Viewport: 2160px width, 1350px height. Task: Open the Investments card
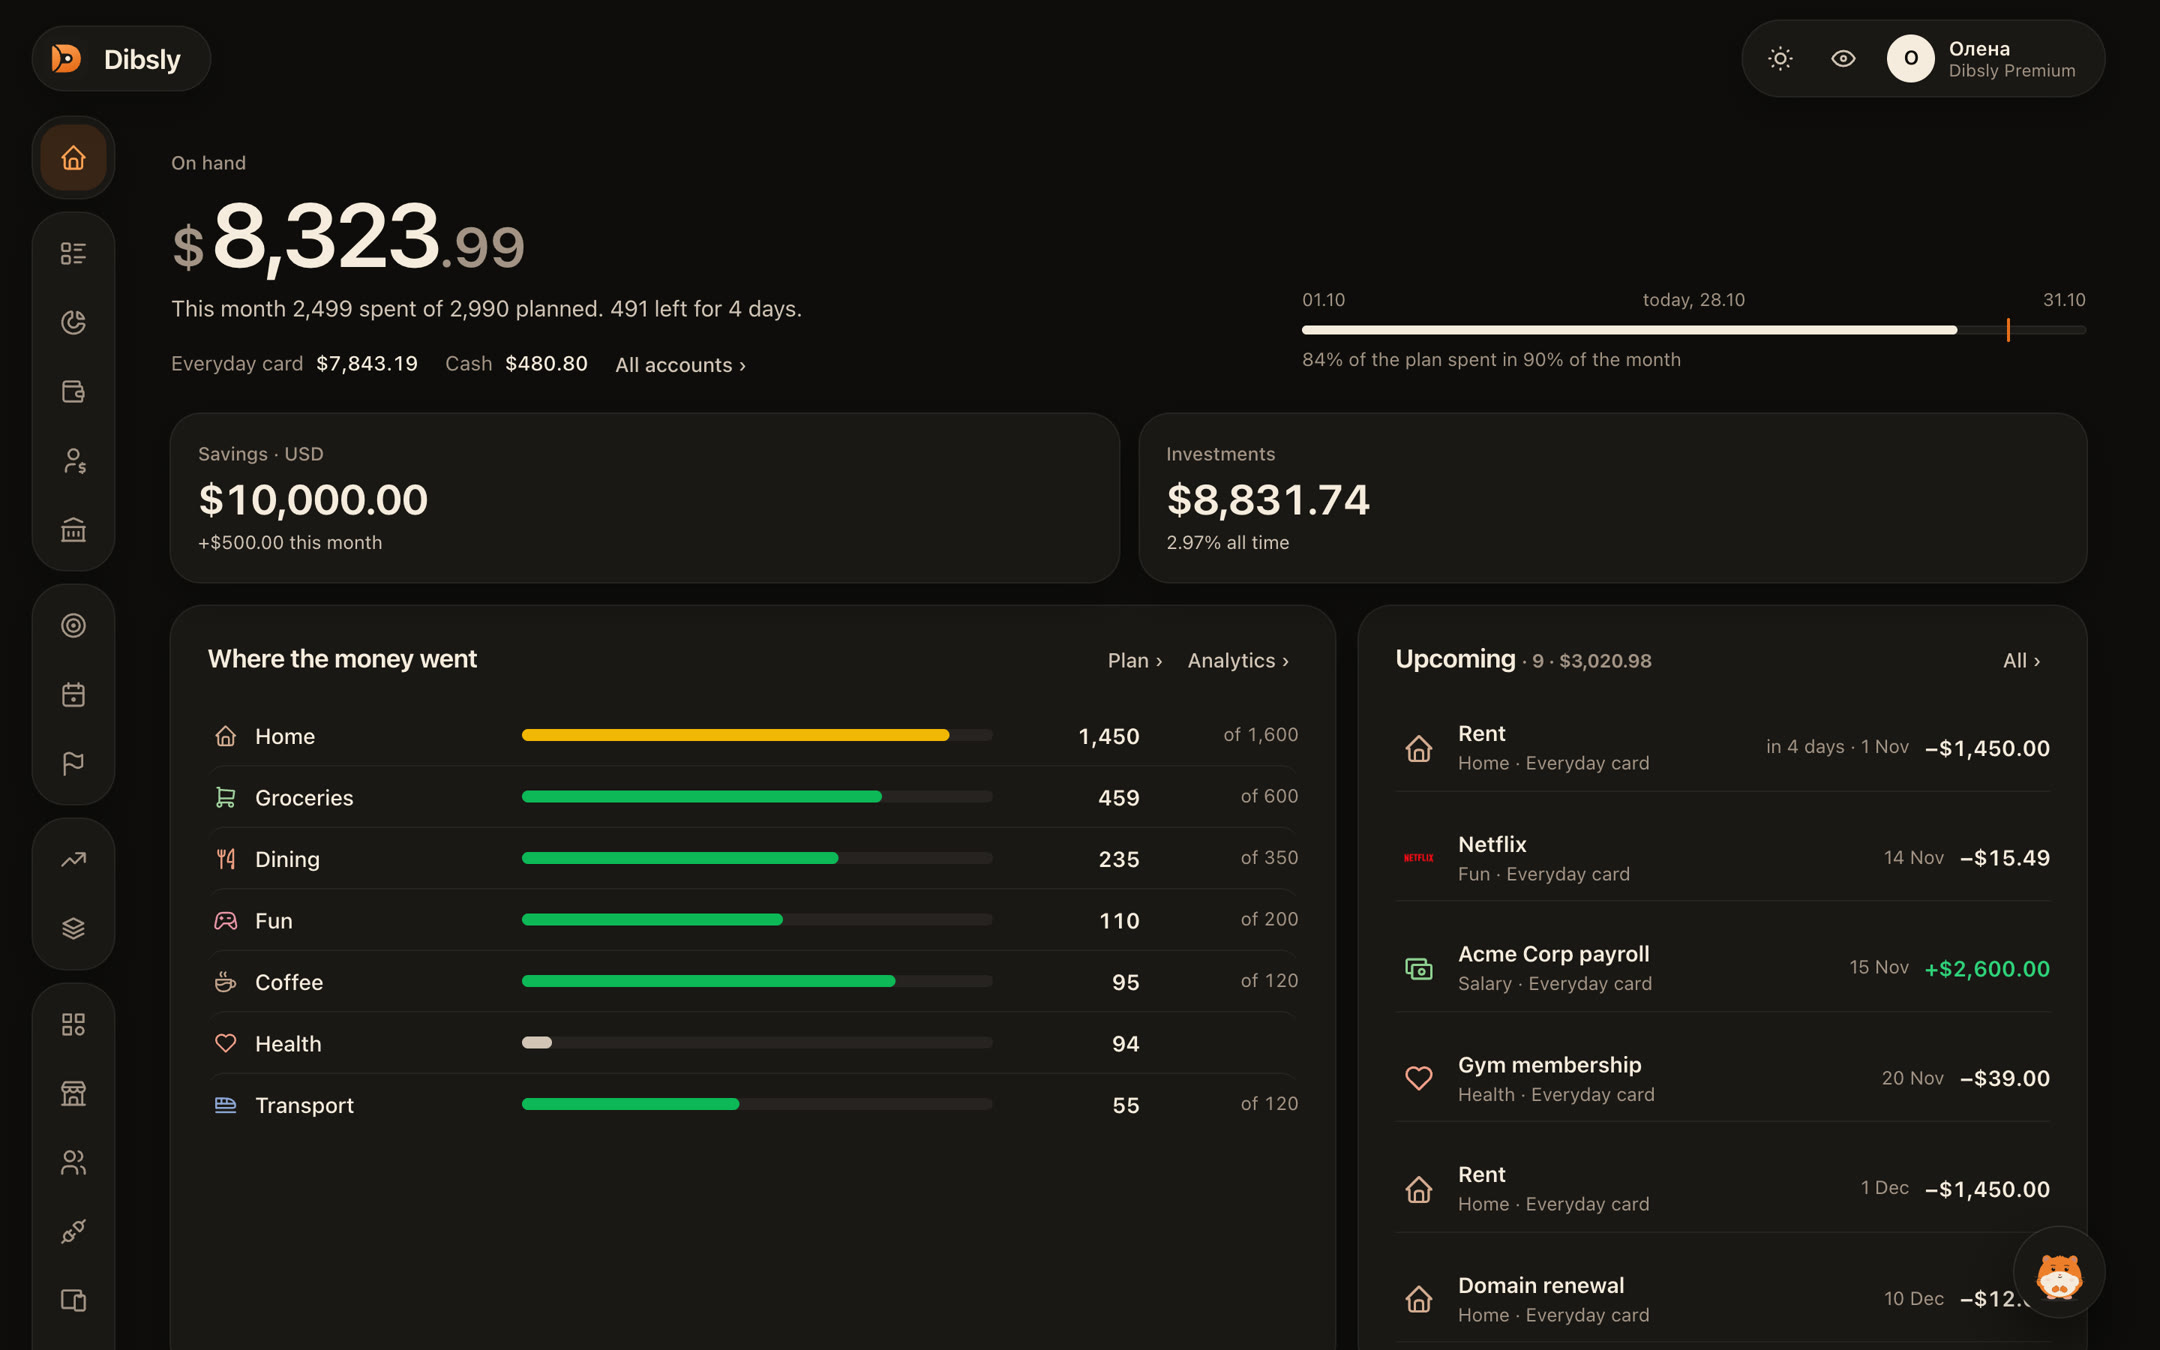pos(1612,498)
